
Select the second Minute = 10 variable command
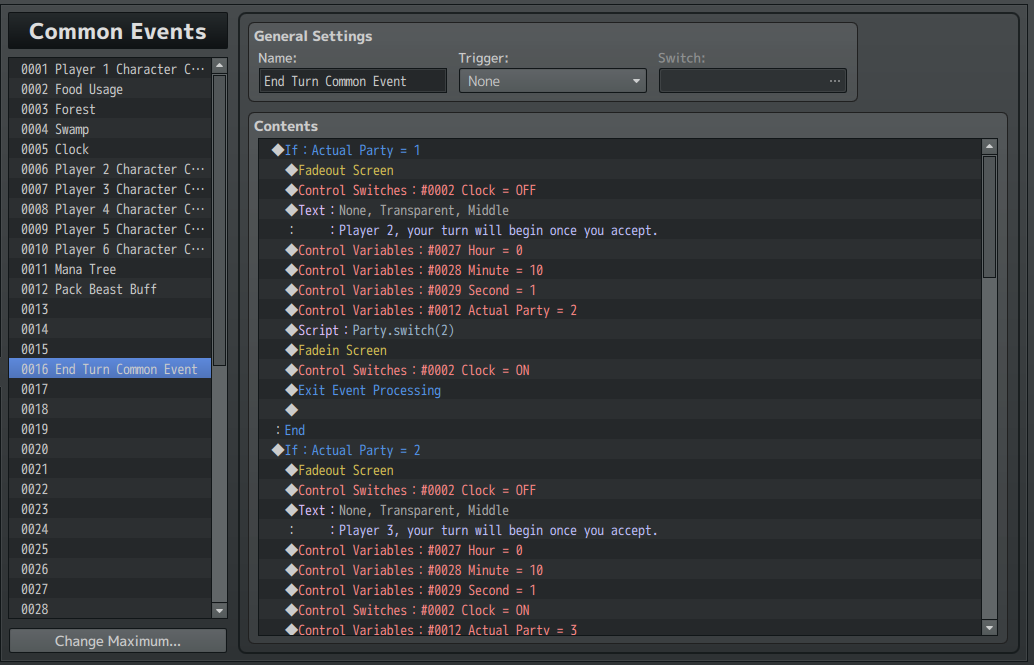(x=619, y=570)
